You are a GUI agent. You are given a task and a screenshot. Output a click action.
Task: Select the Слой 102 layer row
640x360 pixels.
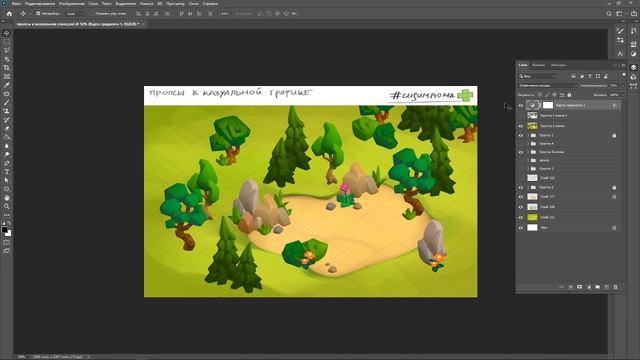(x=568, y=178)
